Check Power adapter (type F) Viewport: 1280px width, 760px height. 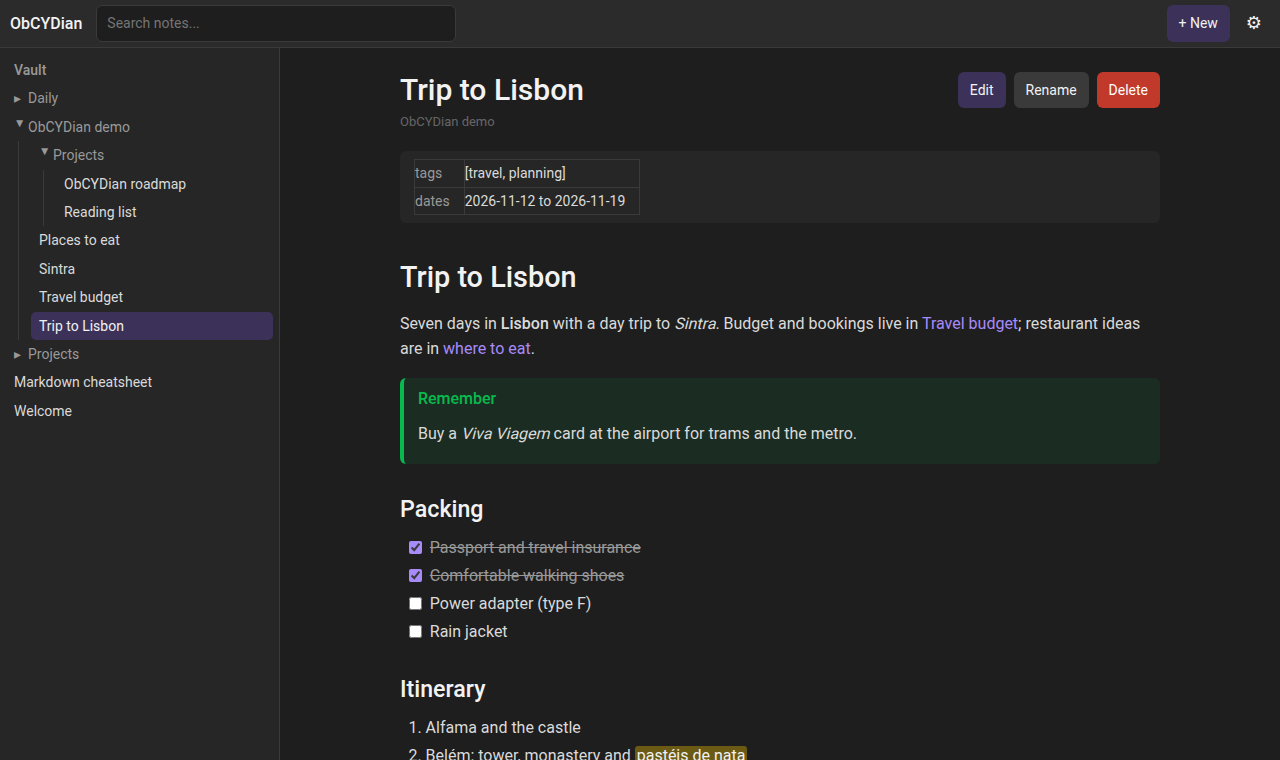click(x=416, y=604)
